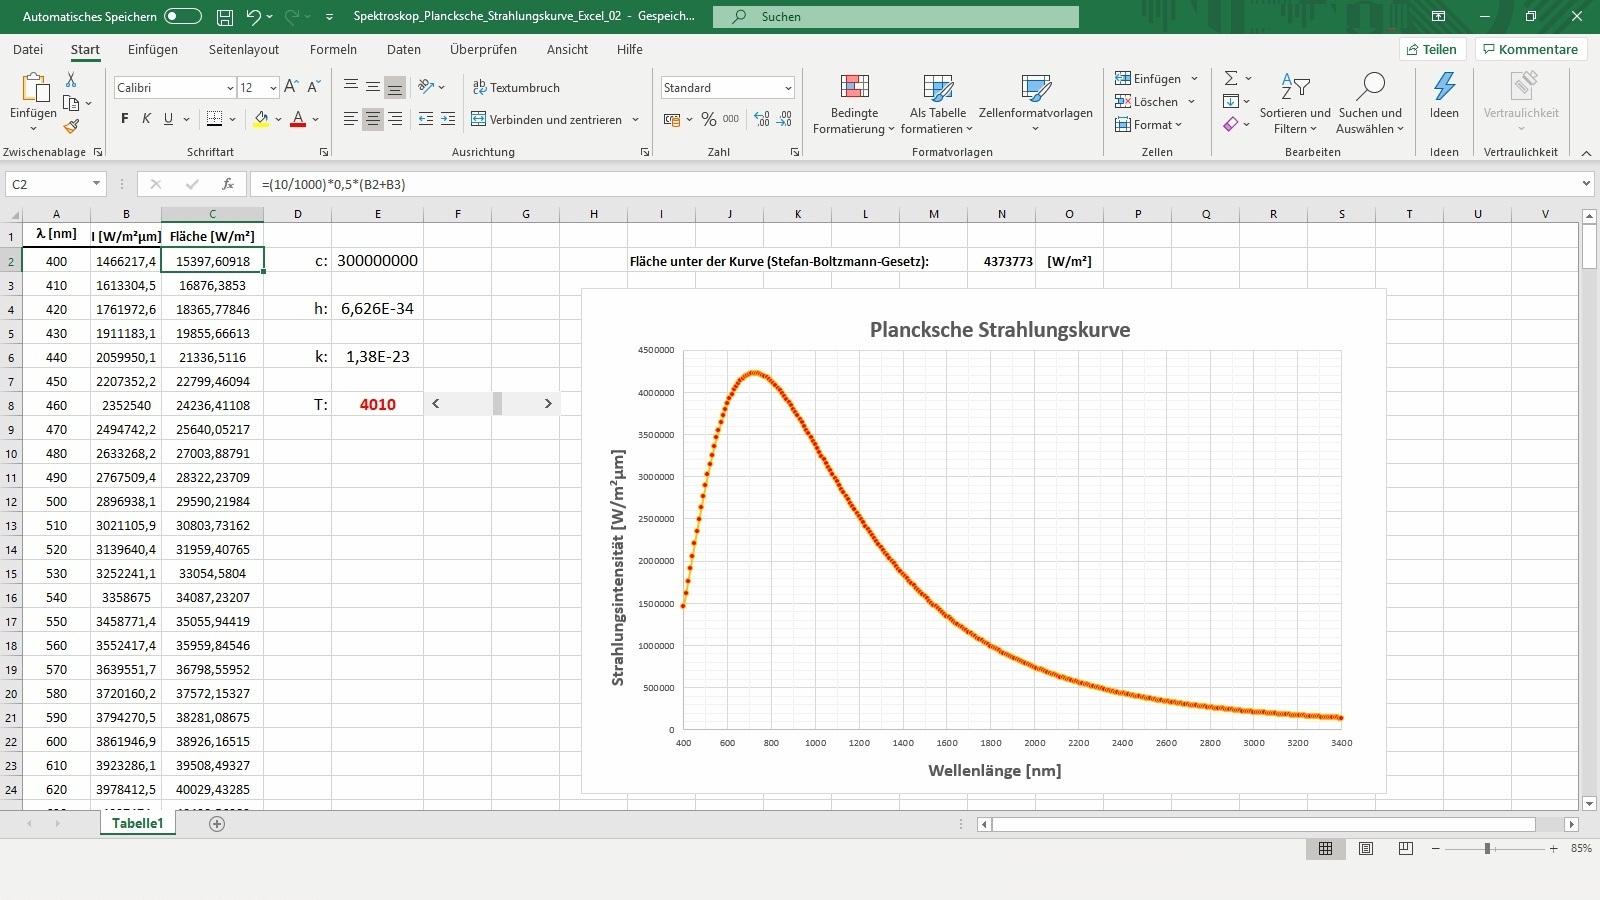Open the font color dropdown arrow

[315, 120]
